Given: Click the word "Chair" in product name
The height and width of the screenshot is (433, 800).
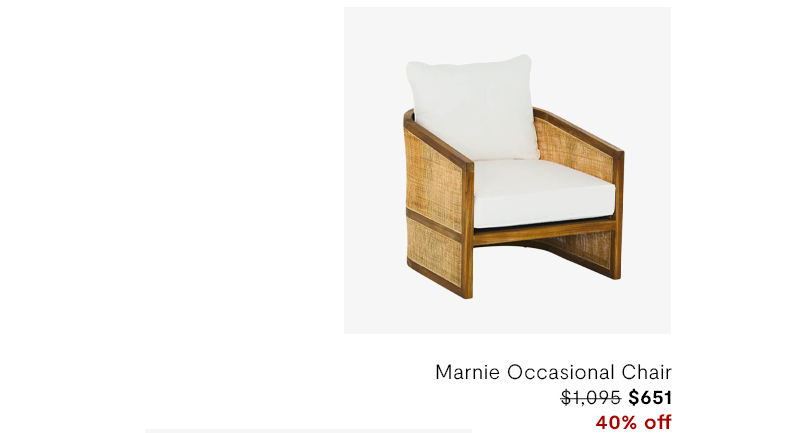Looking at the screenshot, I should (646, 372).
